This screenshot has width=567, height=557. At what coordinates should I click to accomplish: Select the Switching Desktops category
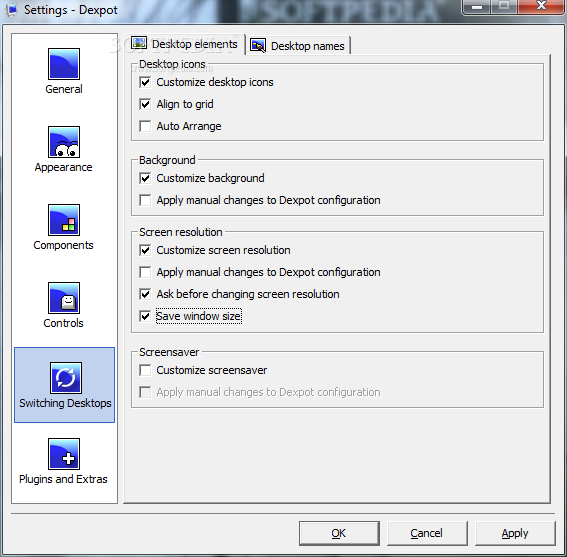[65, 385]
